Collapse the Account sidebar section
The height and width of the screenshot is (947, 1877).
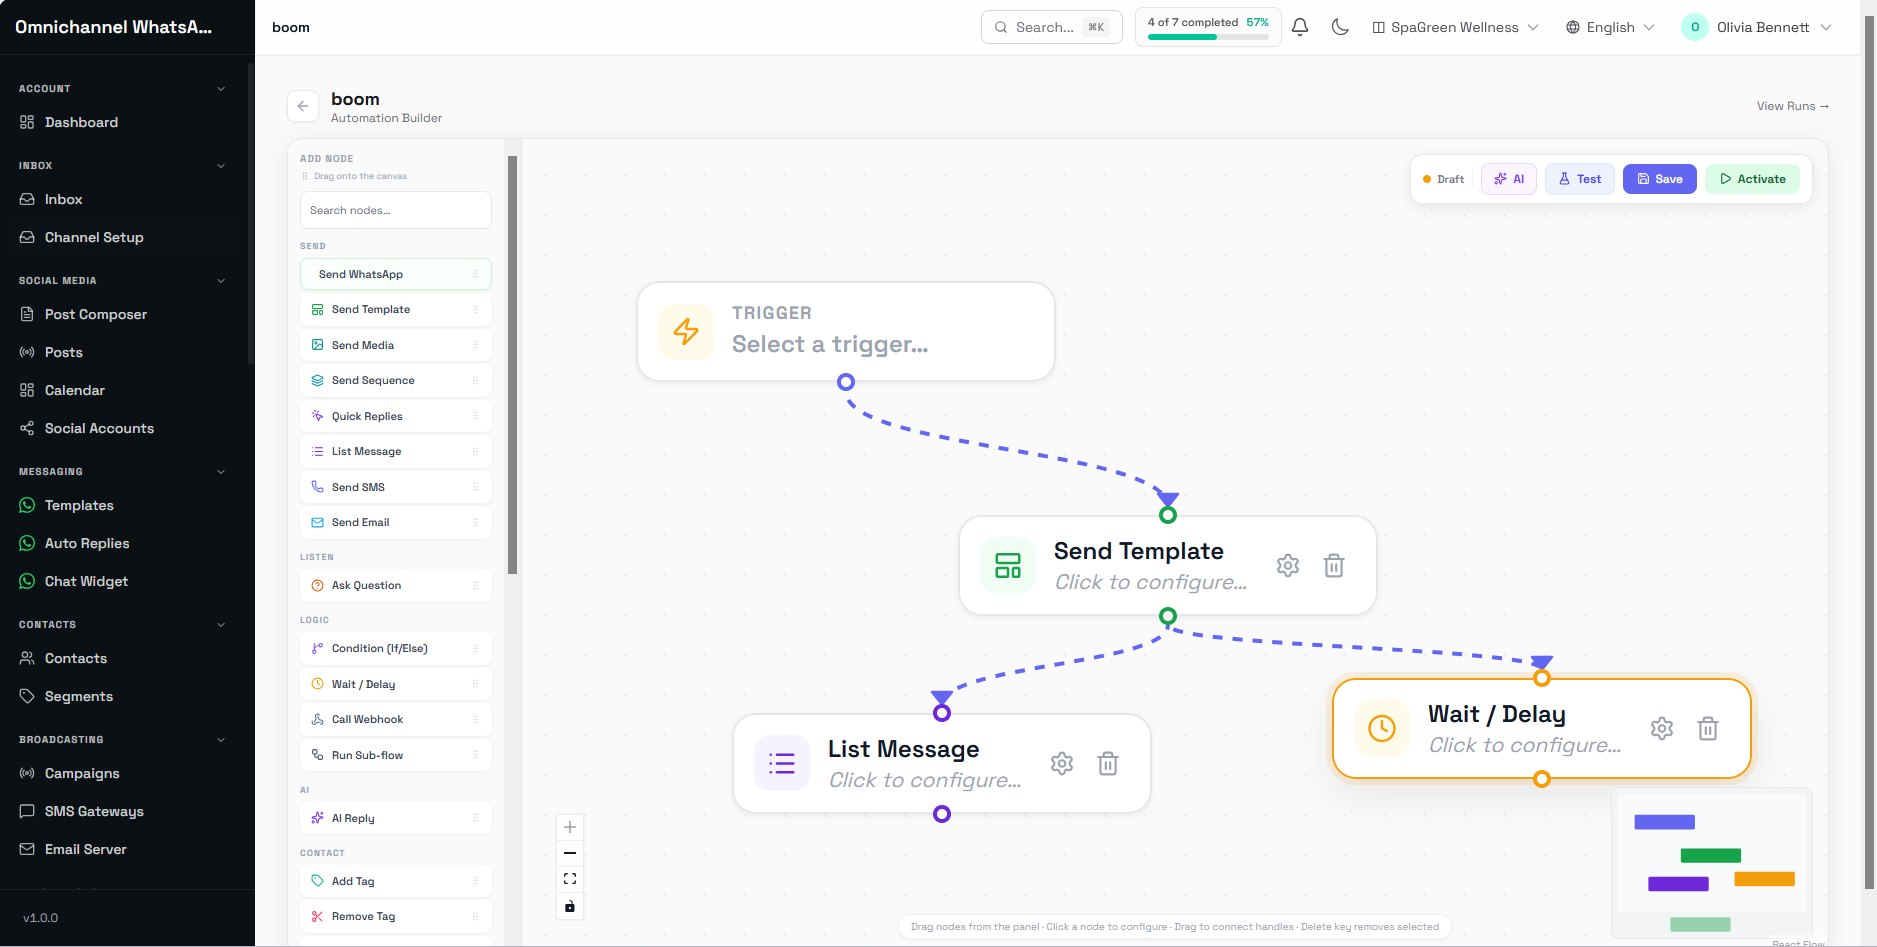pyautogui.click(x=221, y=89)
